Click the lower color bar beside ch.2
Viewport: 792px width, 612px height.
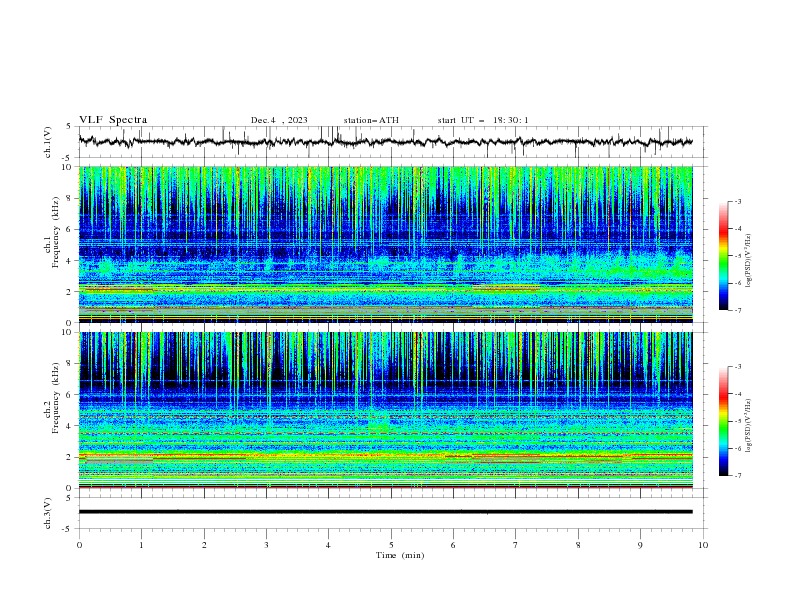723,421
